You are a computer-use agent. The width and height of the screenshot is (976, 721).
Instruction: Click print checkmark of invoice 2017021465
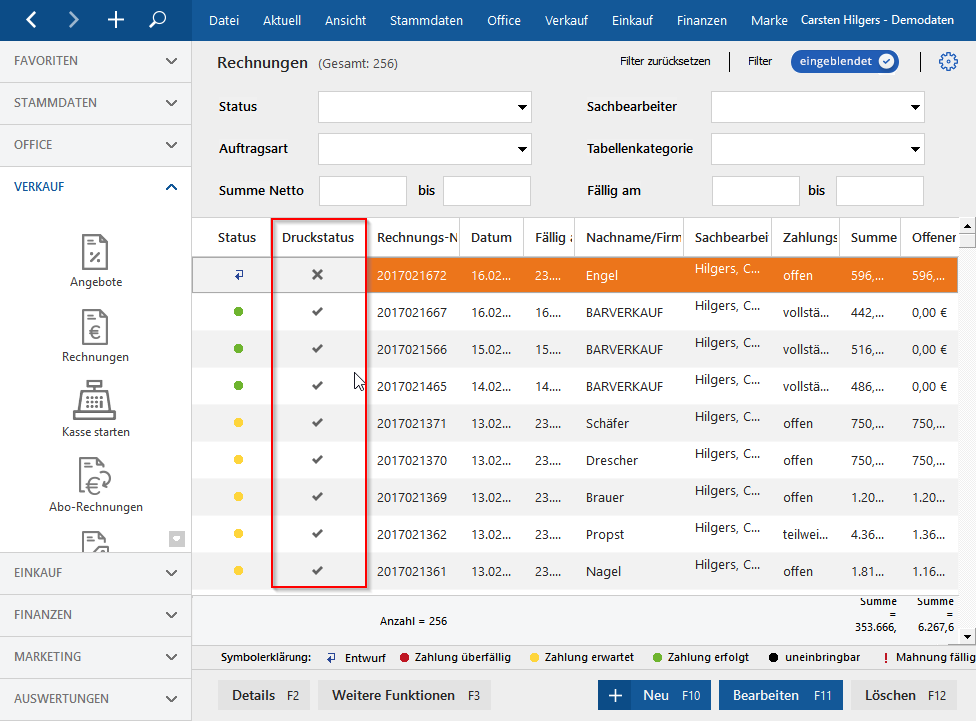tap(317, 386)
